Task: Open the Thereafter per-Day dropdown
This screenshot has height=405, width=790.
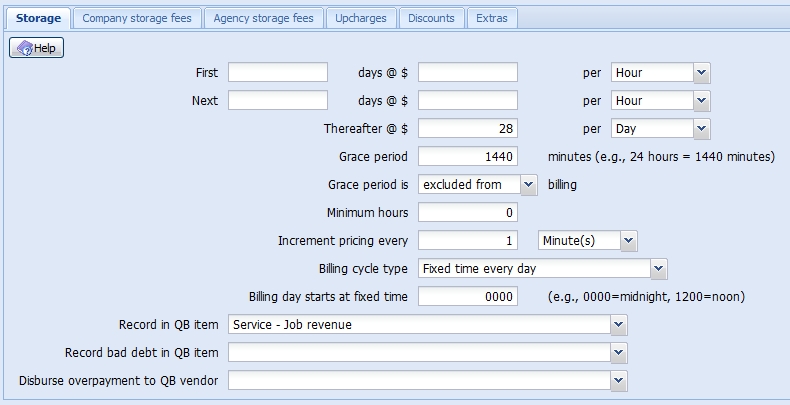Action: 701,128
